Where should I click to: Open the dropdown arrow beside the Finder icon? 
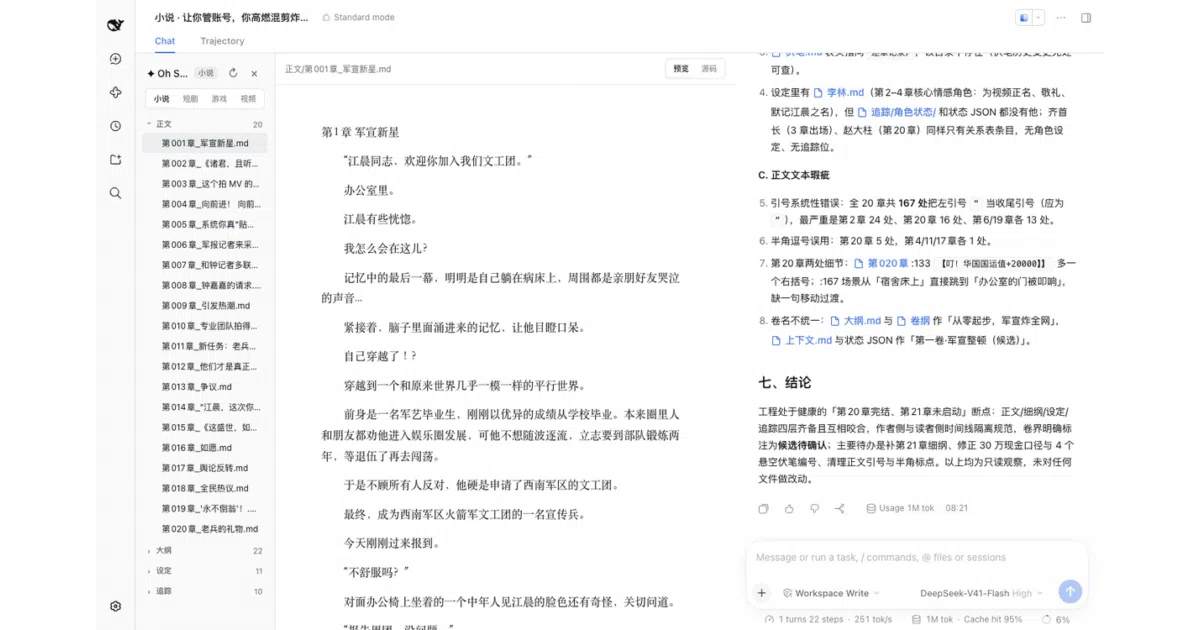pos(1039,18)
